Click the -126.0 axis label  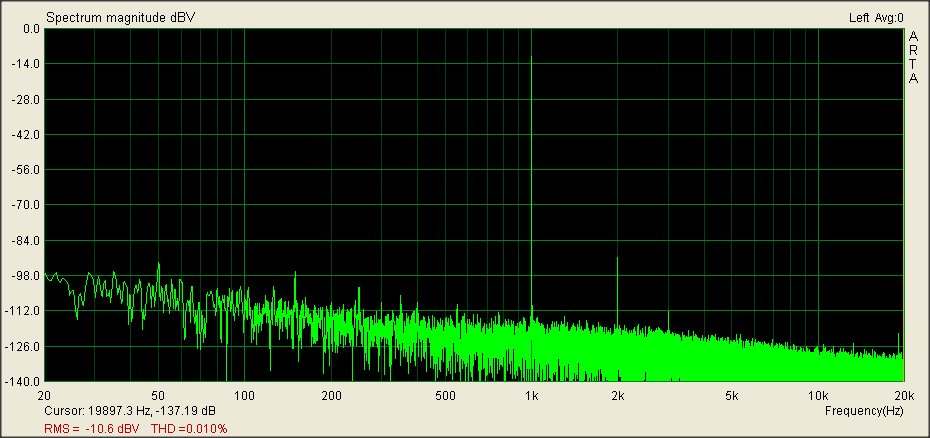tap(24, 346)
